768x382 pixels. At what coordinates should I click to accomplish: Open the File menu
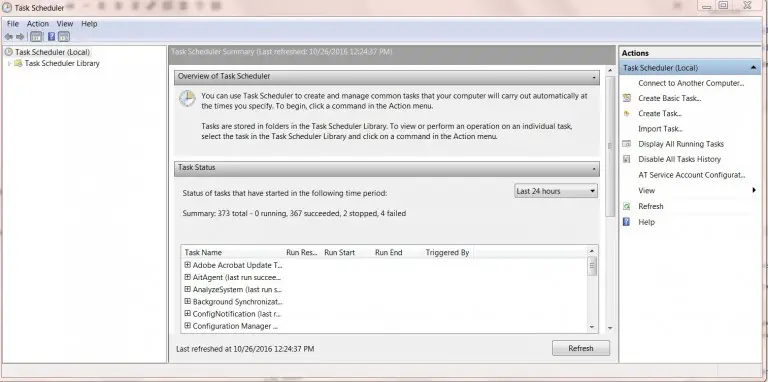tap(13, 24)
